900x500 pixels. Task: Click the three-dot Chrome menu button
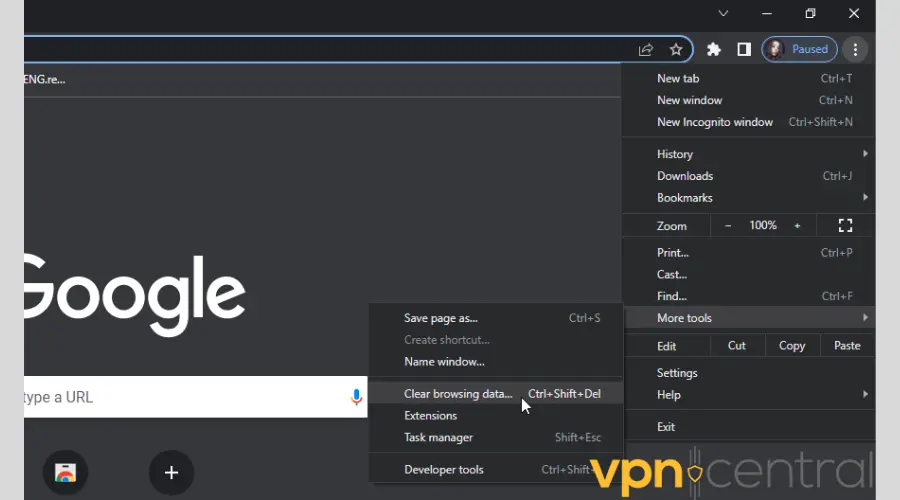[x=855, y=49]
